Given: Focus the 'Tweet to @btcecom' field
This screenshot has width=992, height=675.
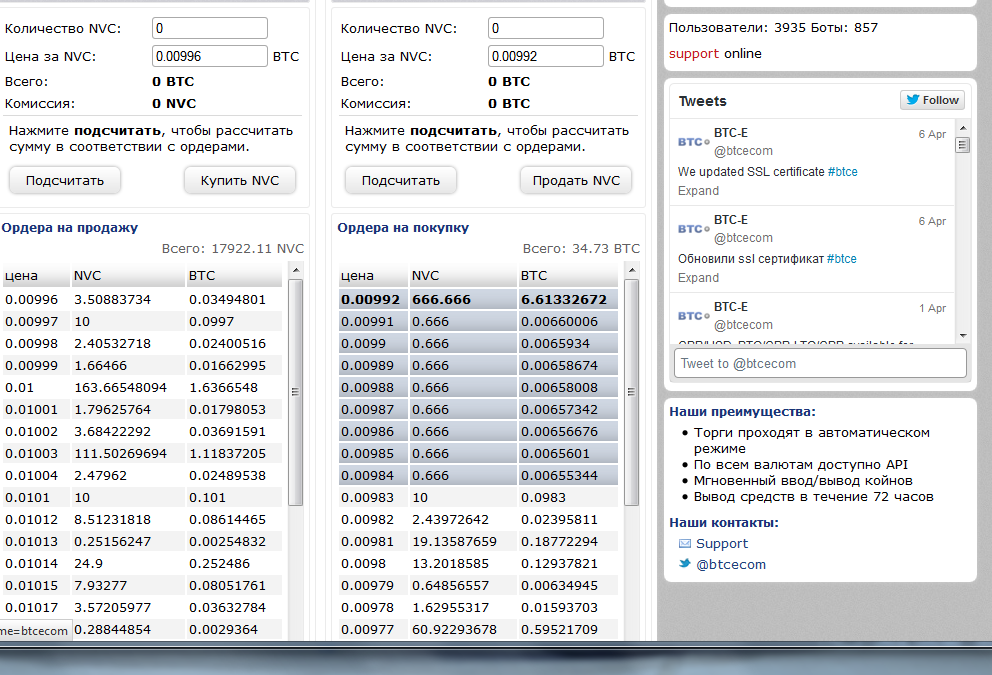Looking at the screenshot, I should point(820,363).
